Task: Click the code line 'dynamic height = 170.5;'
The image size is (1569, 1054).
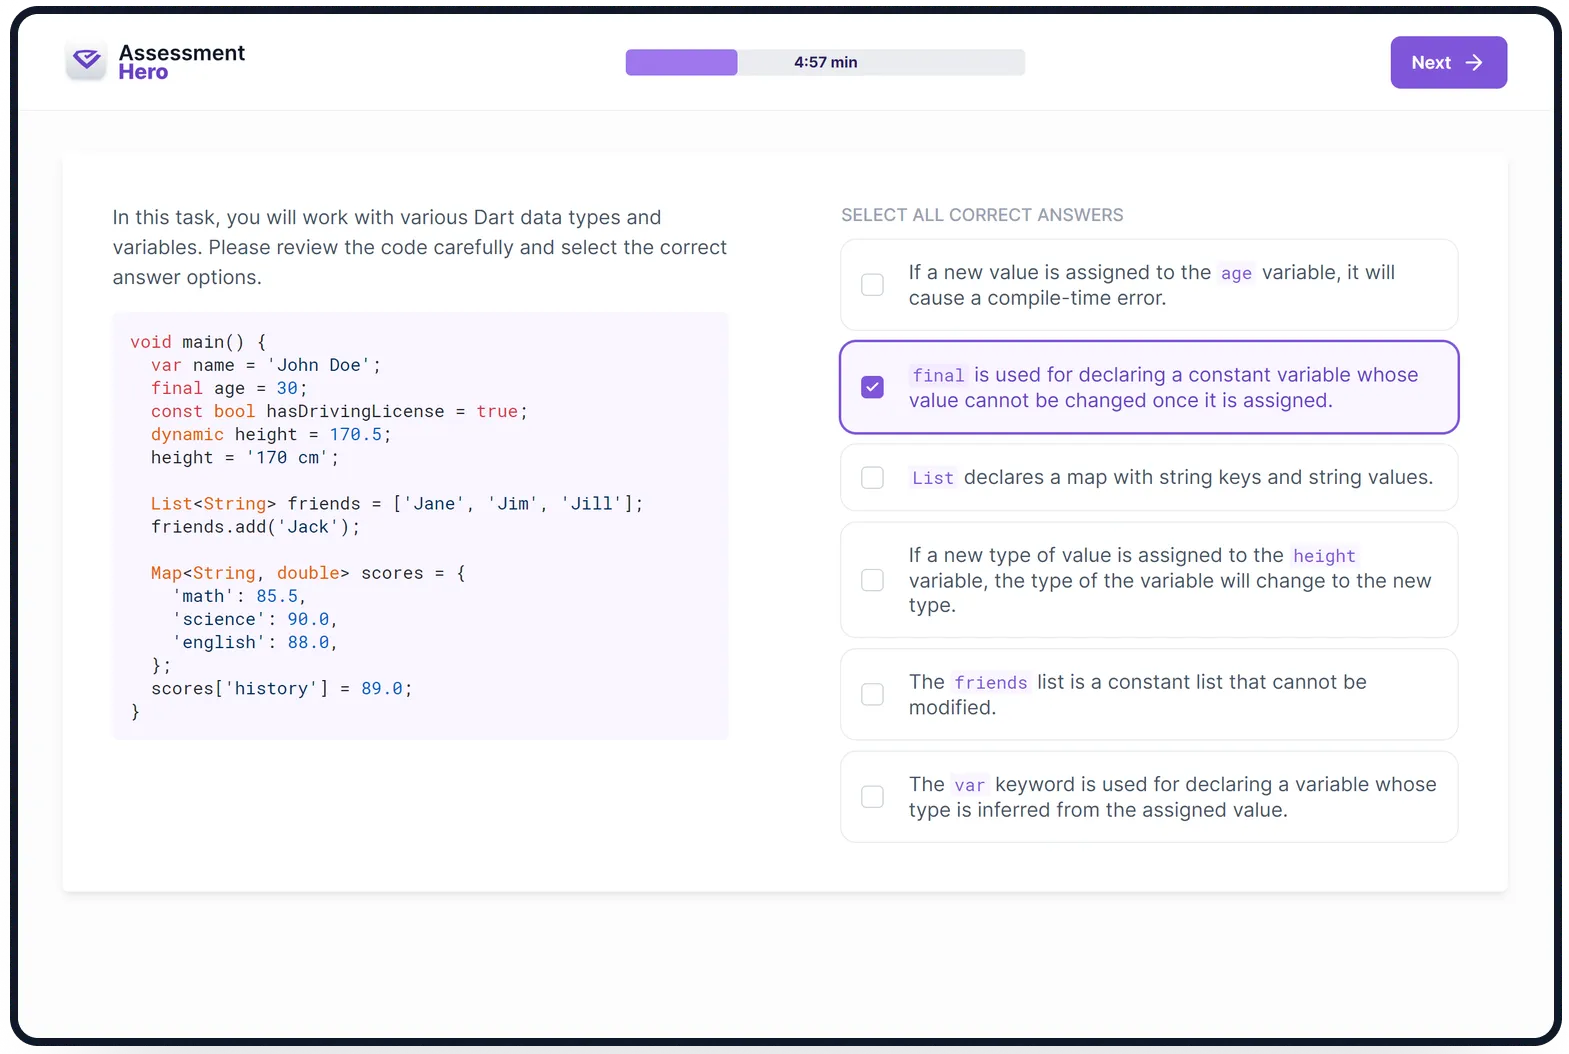Action: (271, 434)
